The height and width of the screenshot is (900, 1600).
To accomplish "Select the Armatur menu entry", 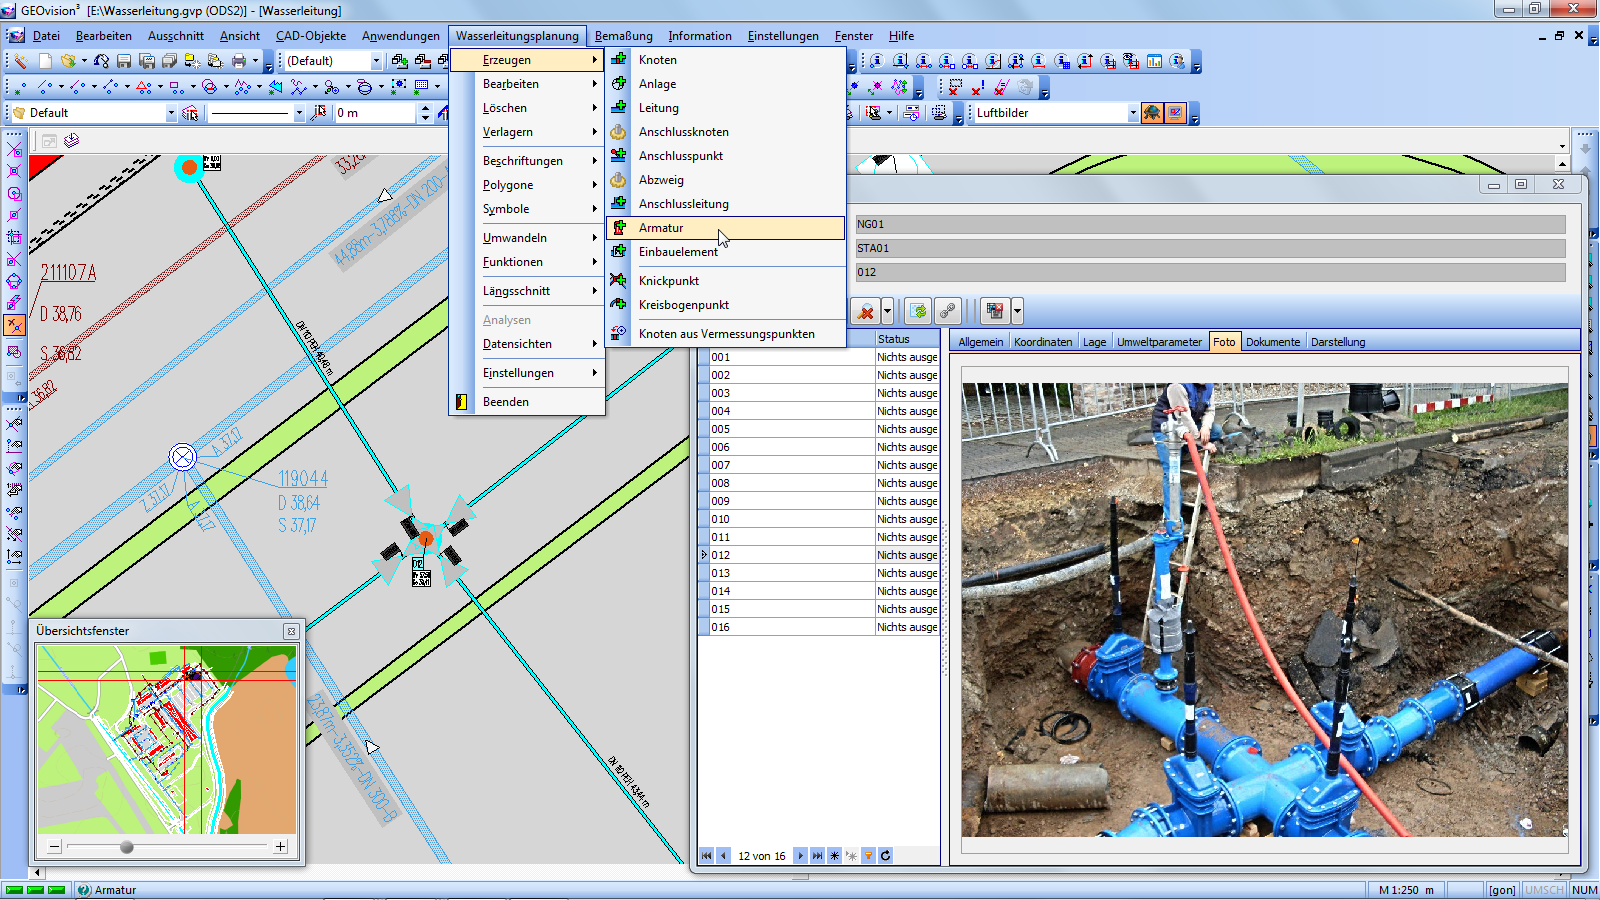I will click(725, 228).
